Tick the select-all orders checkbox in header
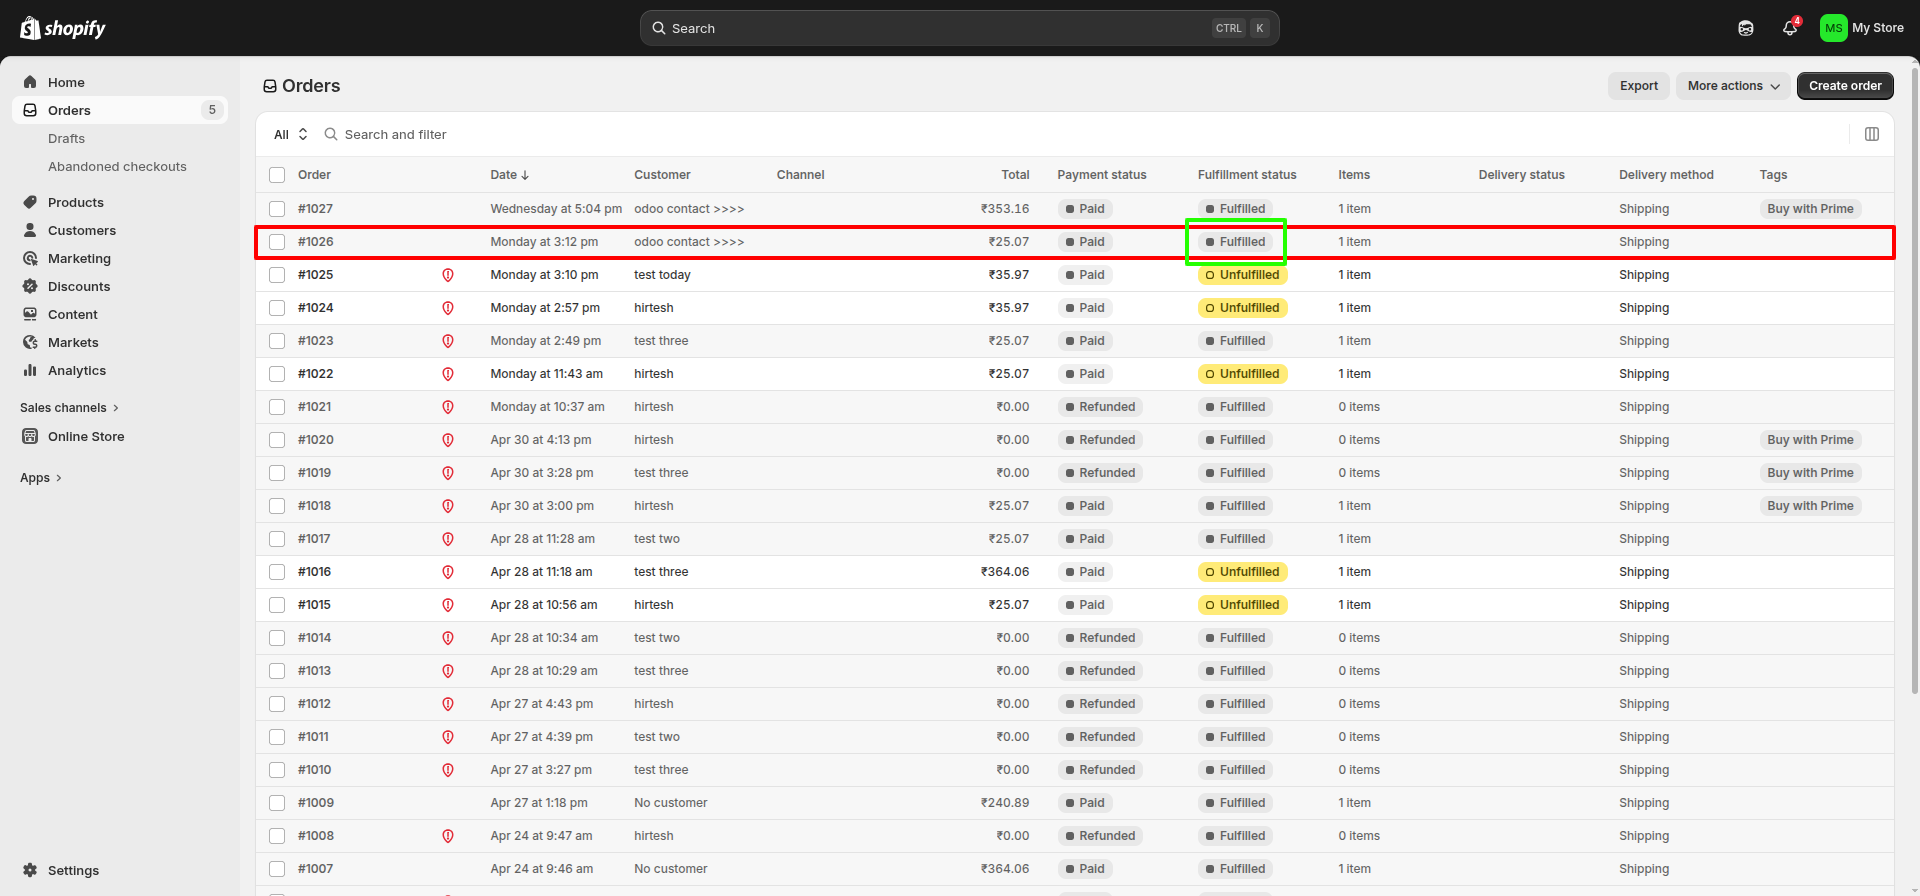The width and height of the screenshot is (1920, 896). [x=277, y=175]
